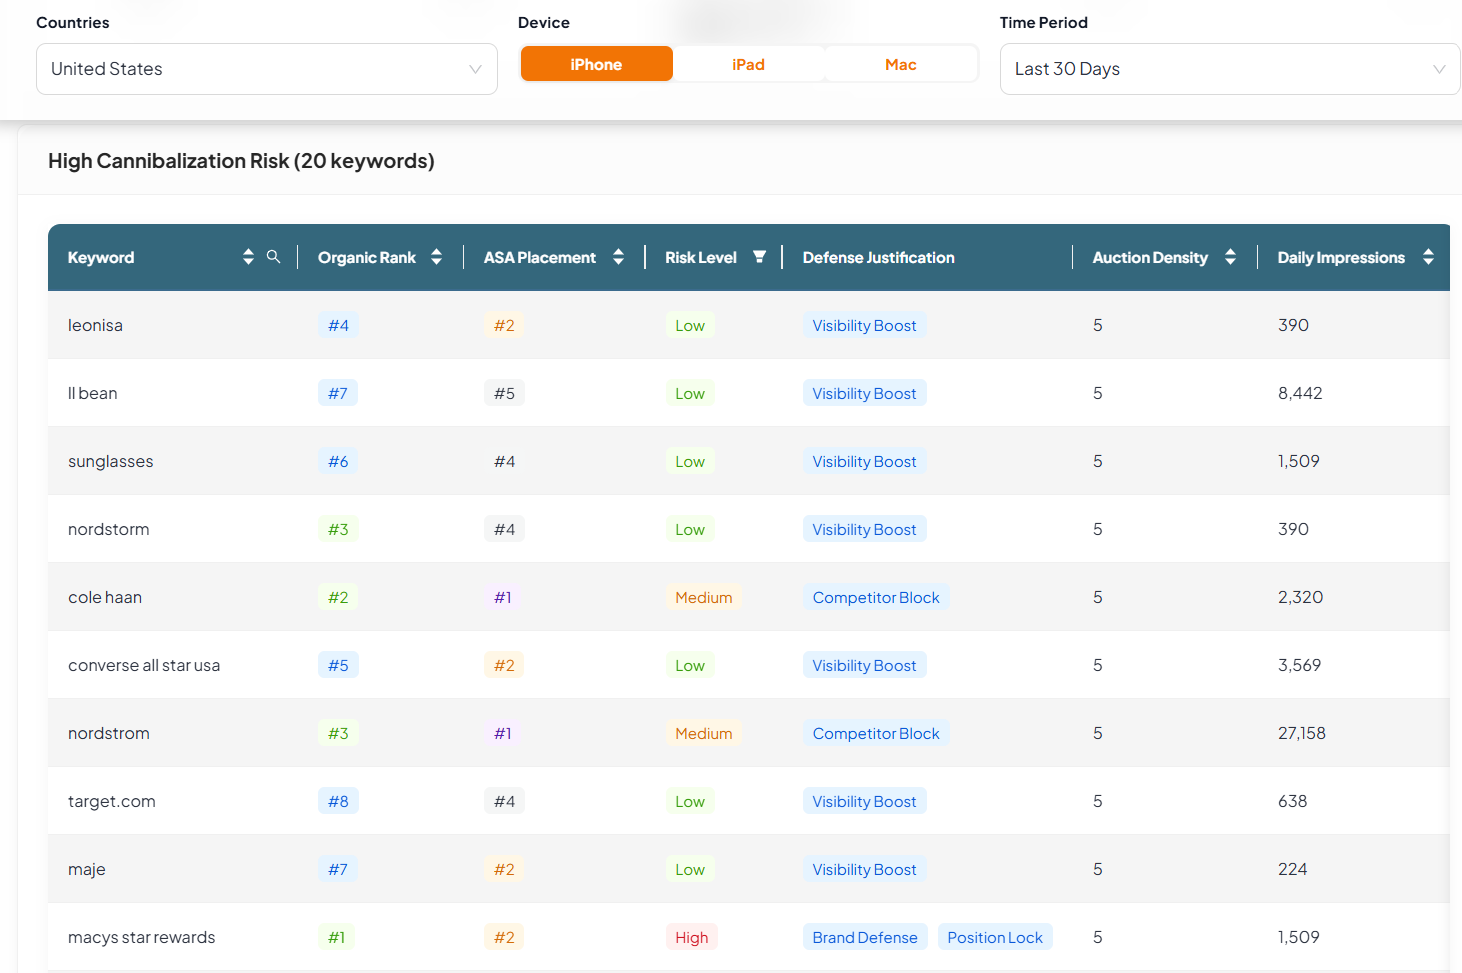Click Visibility Boost tag for sunglasses
This screenshot has width=1462, height=973.
click(864, 461)
